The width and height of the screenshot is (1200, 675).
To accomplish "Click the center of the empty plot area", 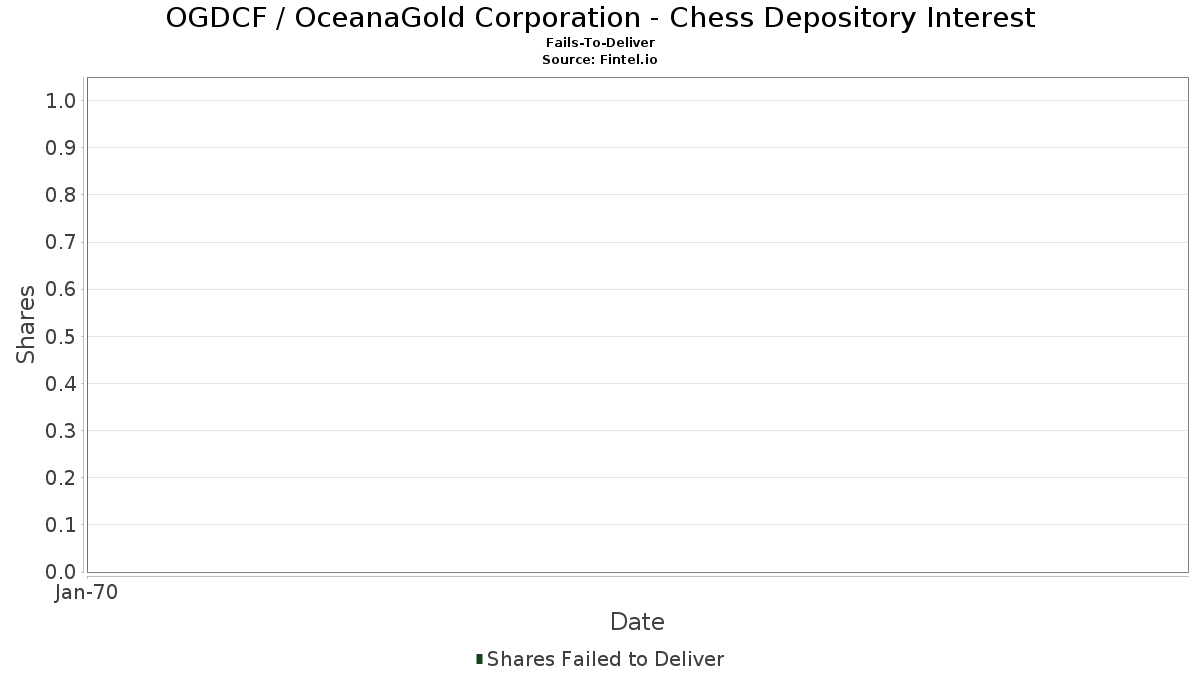I will click(x=637, y=325).
